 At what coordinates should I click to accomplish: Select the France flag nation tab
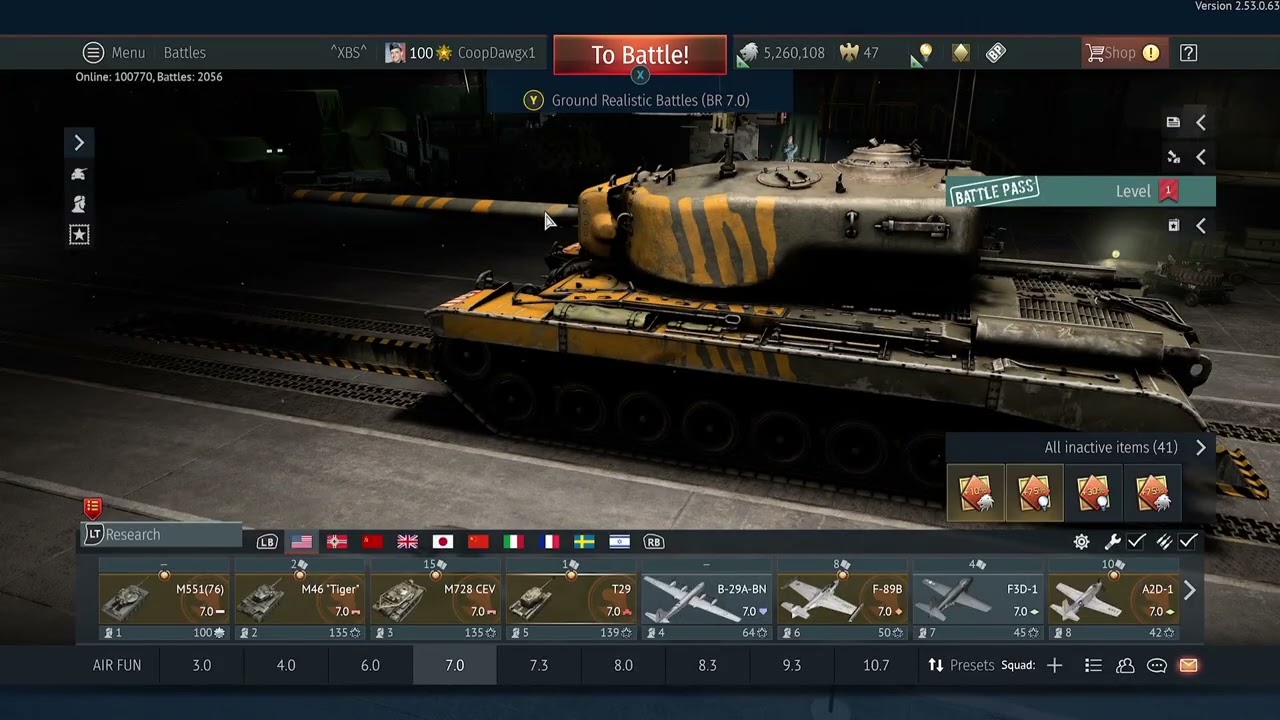(x=549, y=542)
